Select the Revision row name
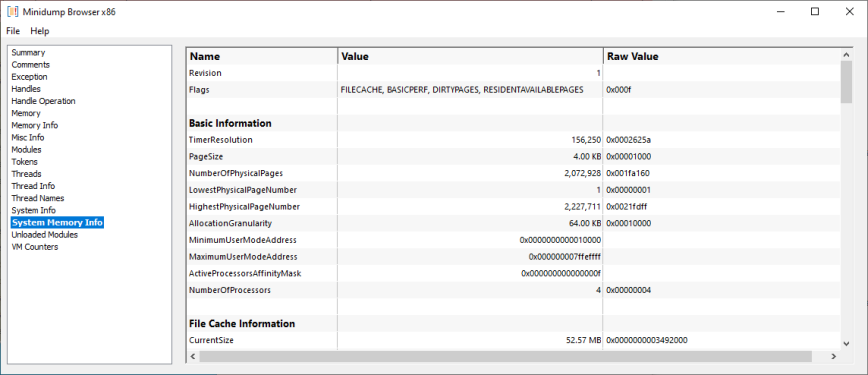This screenshot has height=375, width=868. point(205,73)
